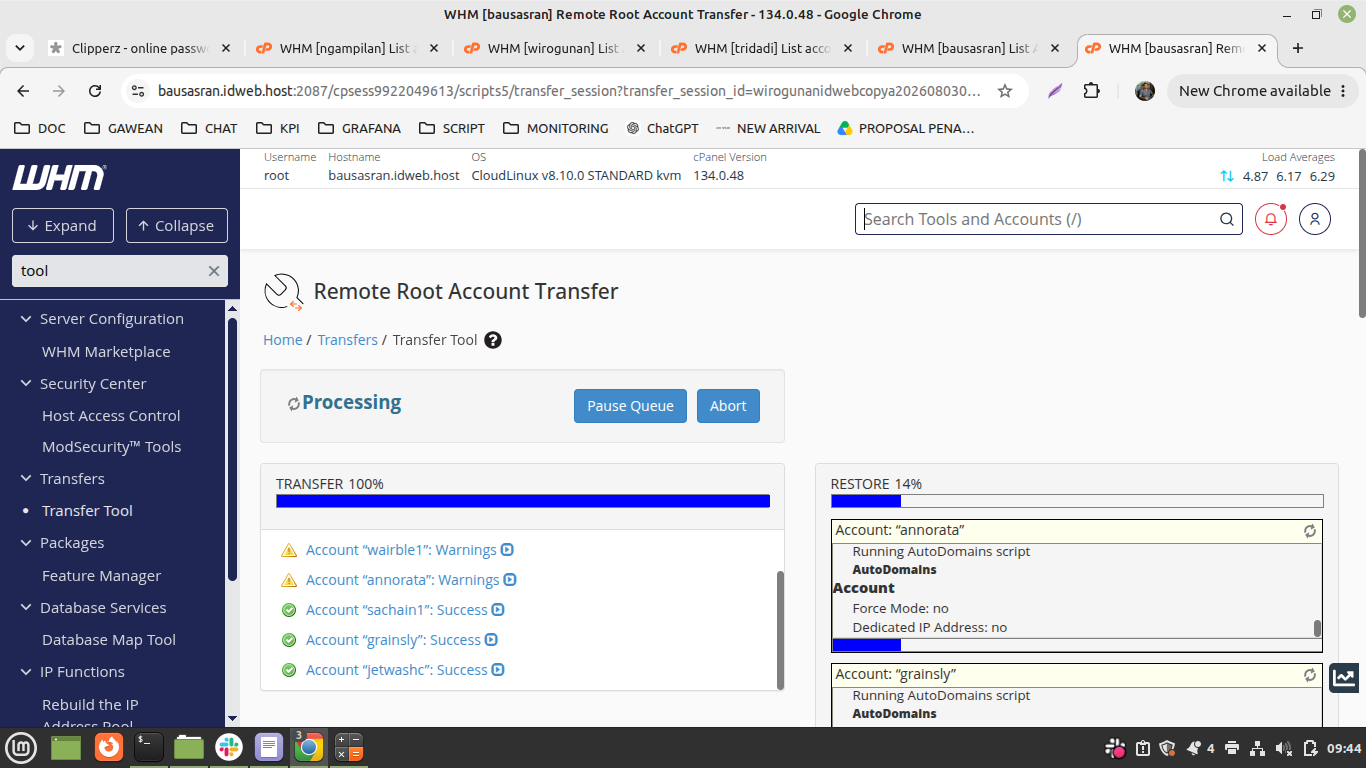Open Host Access Control in the sidebar
The image size is (1366, 768).
tap(111, 416)
